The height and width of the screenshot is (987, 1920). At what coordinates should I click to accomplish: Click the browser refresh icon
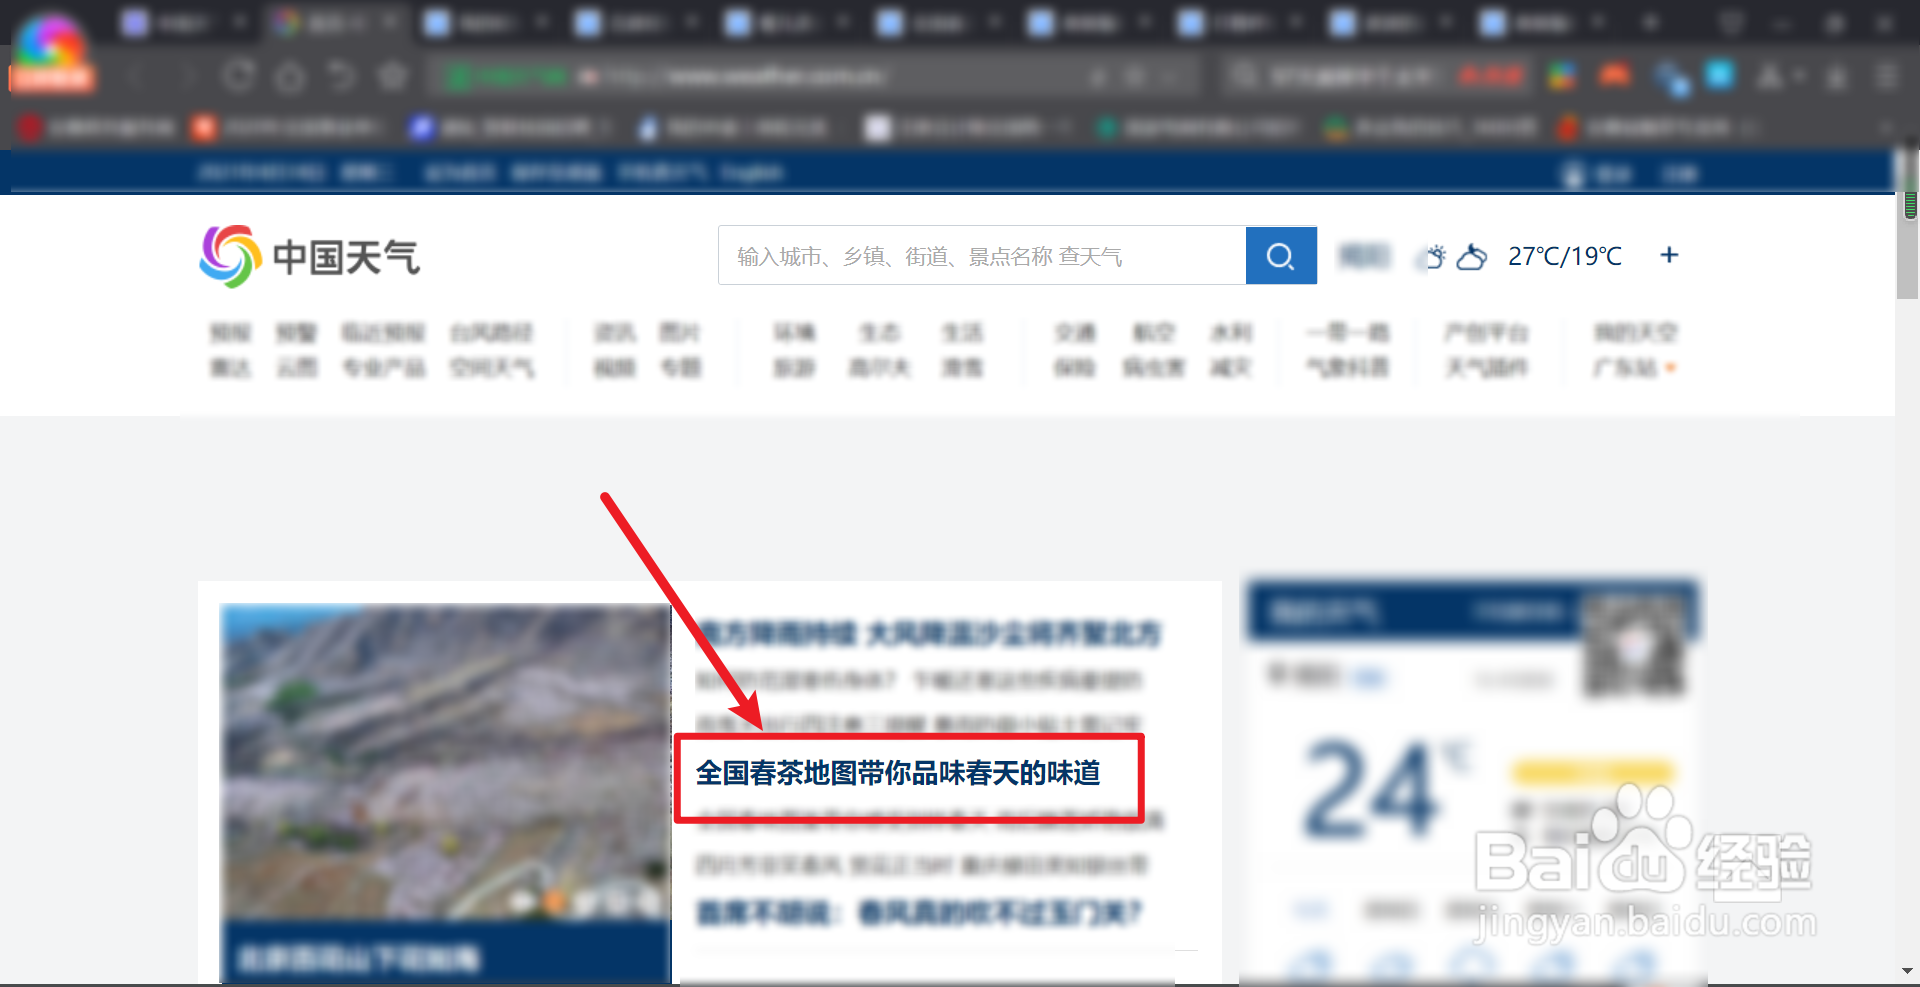coord(239,75)
